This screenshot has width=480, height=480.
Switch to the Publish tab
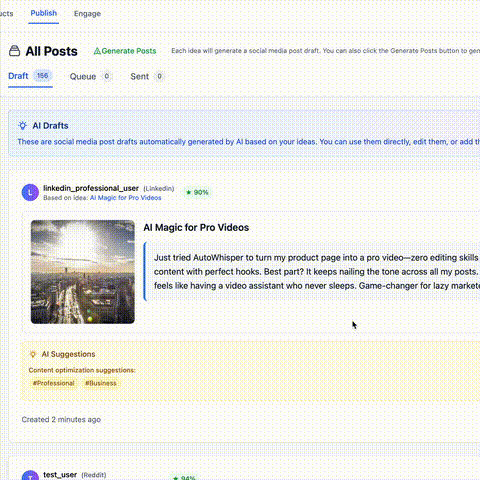44,13
